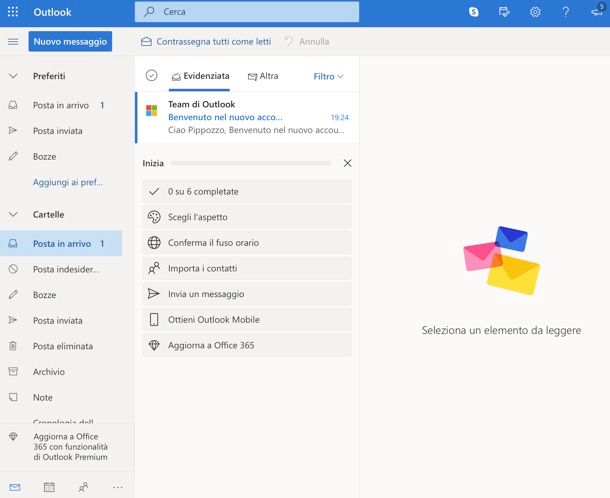Switch to the Evidenziata tab
610x498 pixels.
pyautogui.click(x=200, y=76)
